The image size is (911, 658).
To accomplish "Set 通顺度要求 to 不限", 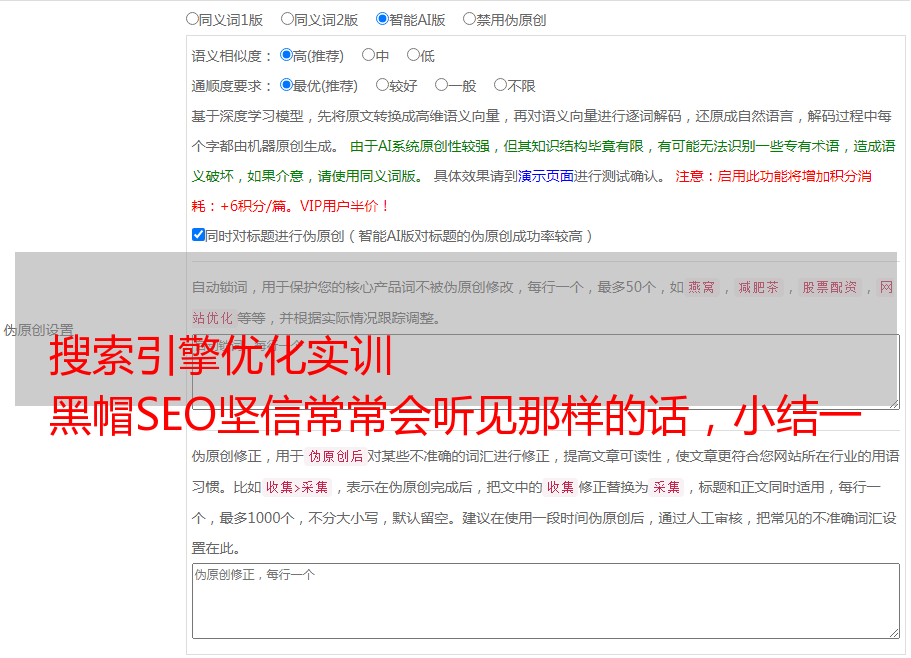I will [x=500, y=85].
